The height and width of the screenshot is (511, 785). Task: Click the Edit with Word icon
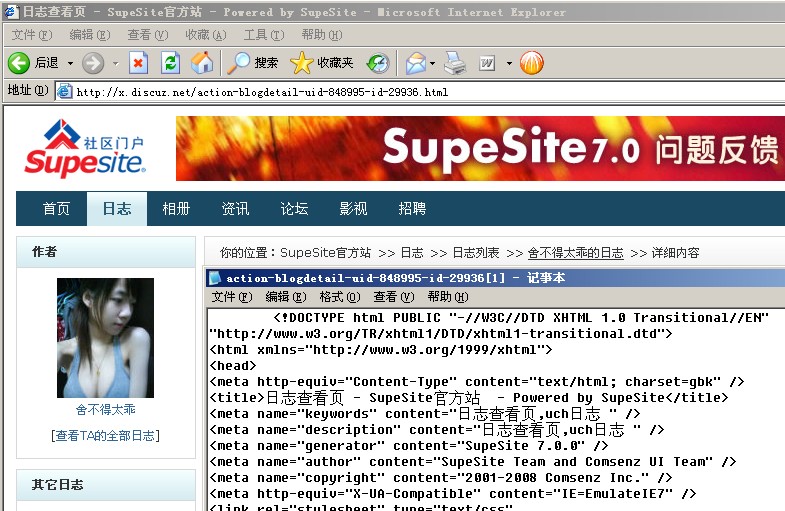pos(487,63)
